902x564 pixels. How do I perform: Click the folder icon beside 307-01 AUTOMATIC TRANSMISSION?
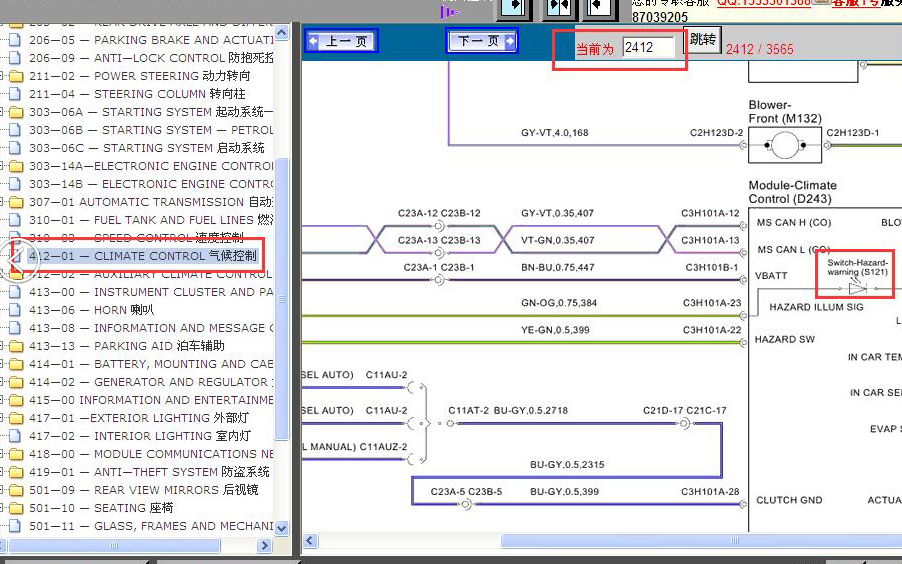click(16, 202)
